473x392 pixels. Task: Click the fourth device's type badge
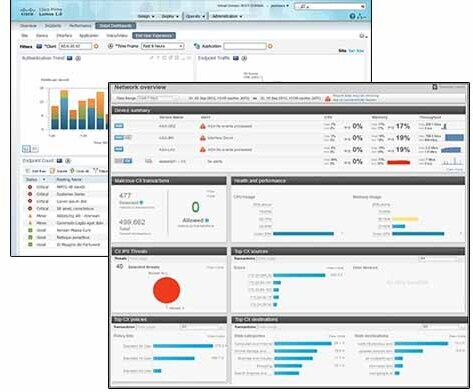point(123,161)
